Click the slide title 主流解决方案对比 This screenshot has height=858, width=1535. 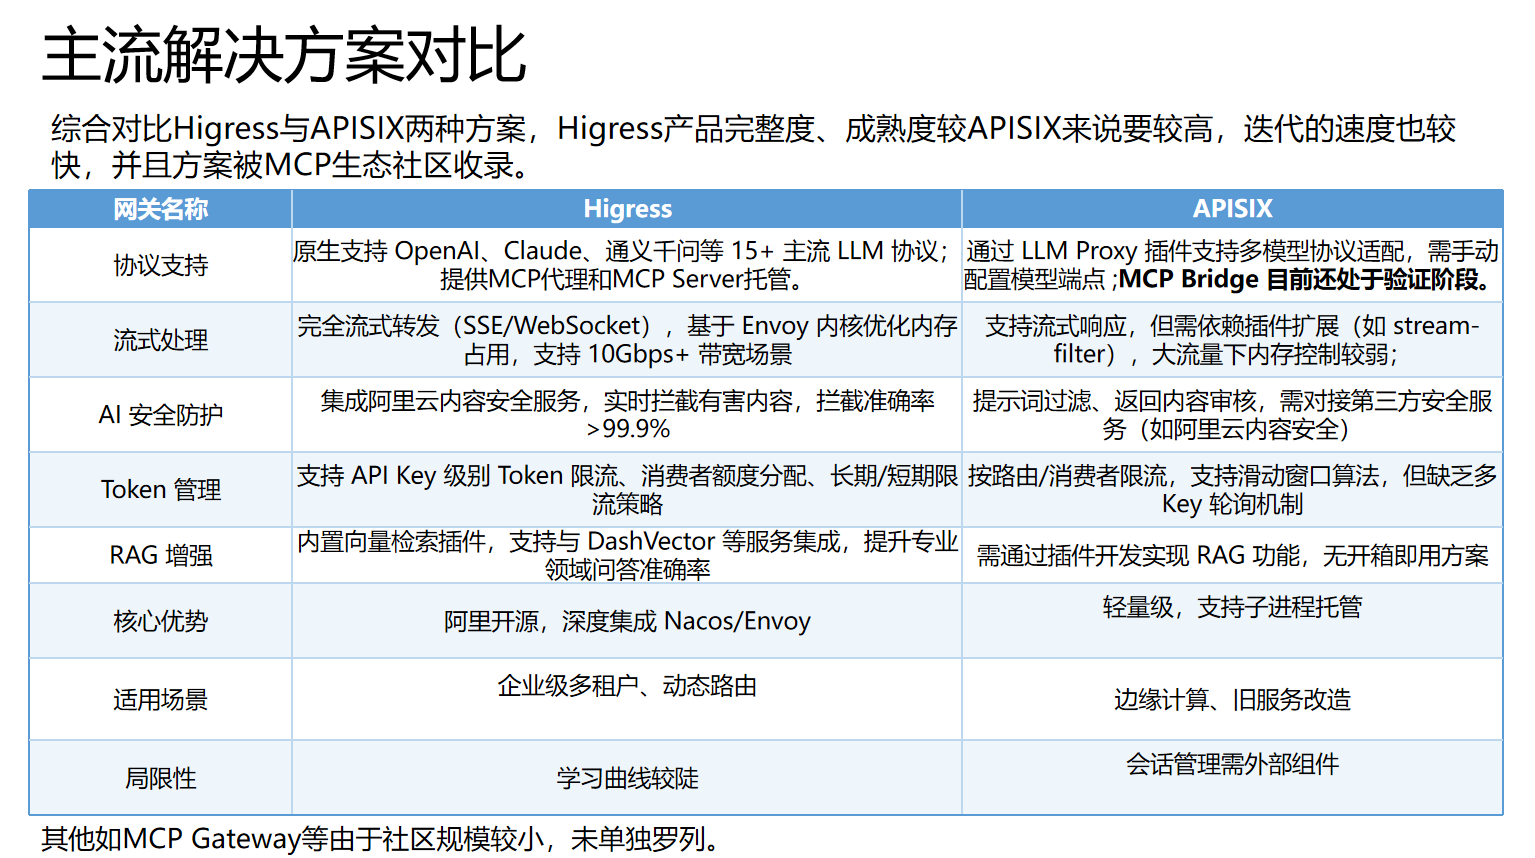tap(284, 55)
